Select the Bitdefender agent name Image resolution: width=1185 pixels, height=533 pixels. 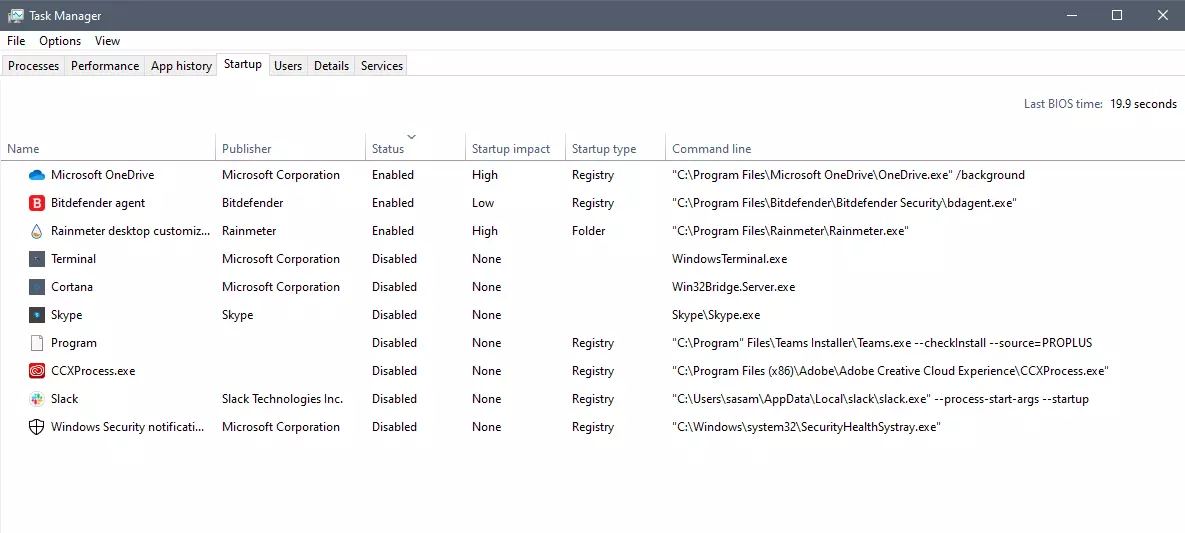click(x=97, y=203)
